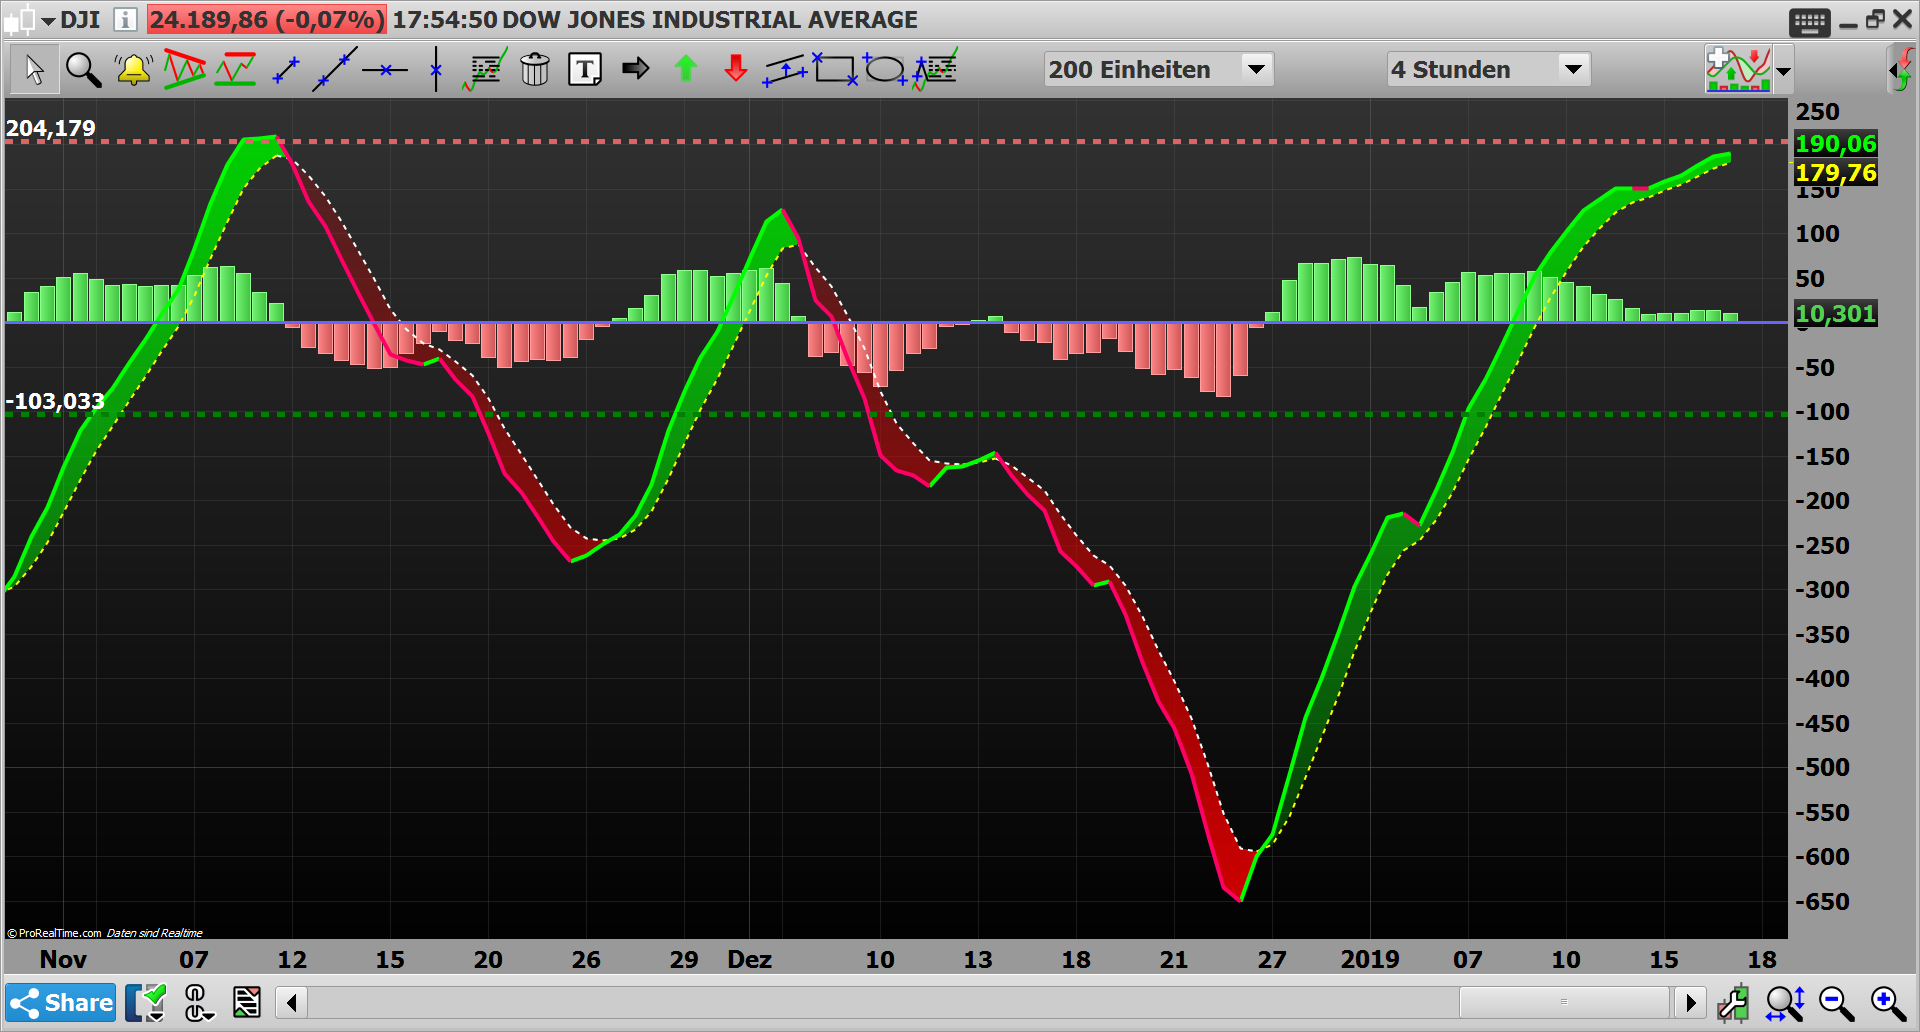Image resolution: width=1920 pixels, height=1032 pixels.
Task: Select the rectangle drawing tool
Action: tap(835, 70)
